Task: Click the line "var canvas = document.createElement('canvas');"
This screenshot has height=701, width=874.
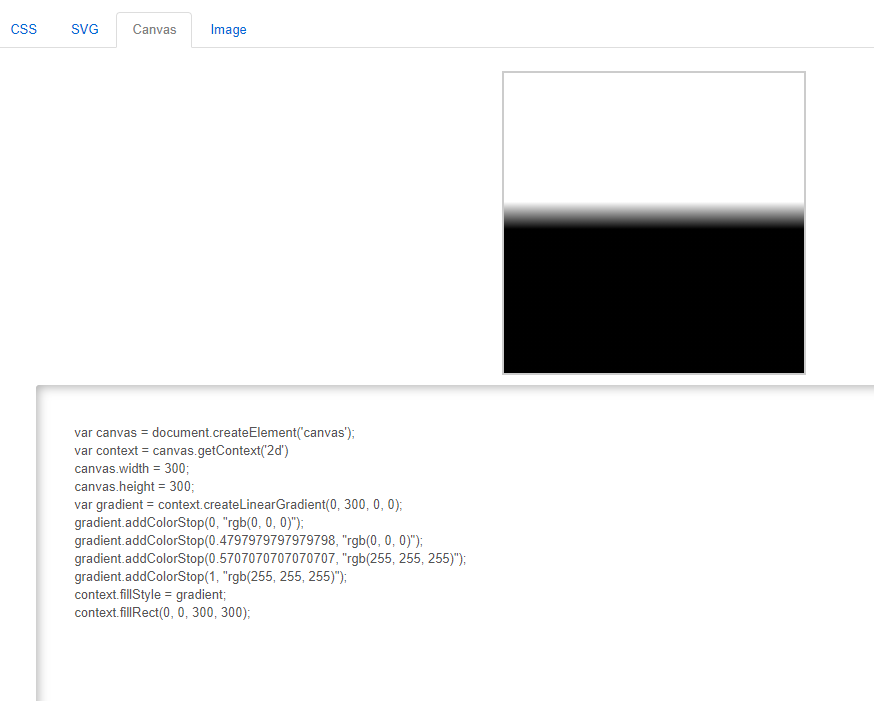Action: tap(215, 433)
